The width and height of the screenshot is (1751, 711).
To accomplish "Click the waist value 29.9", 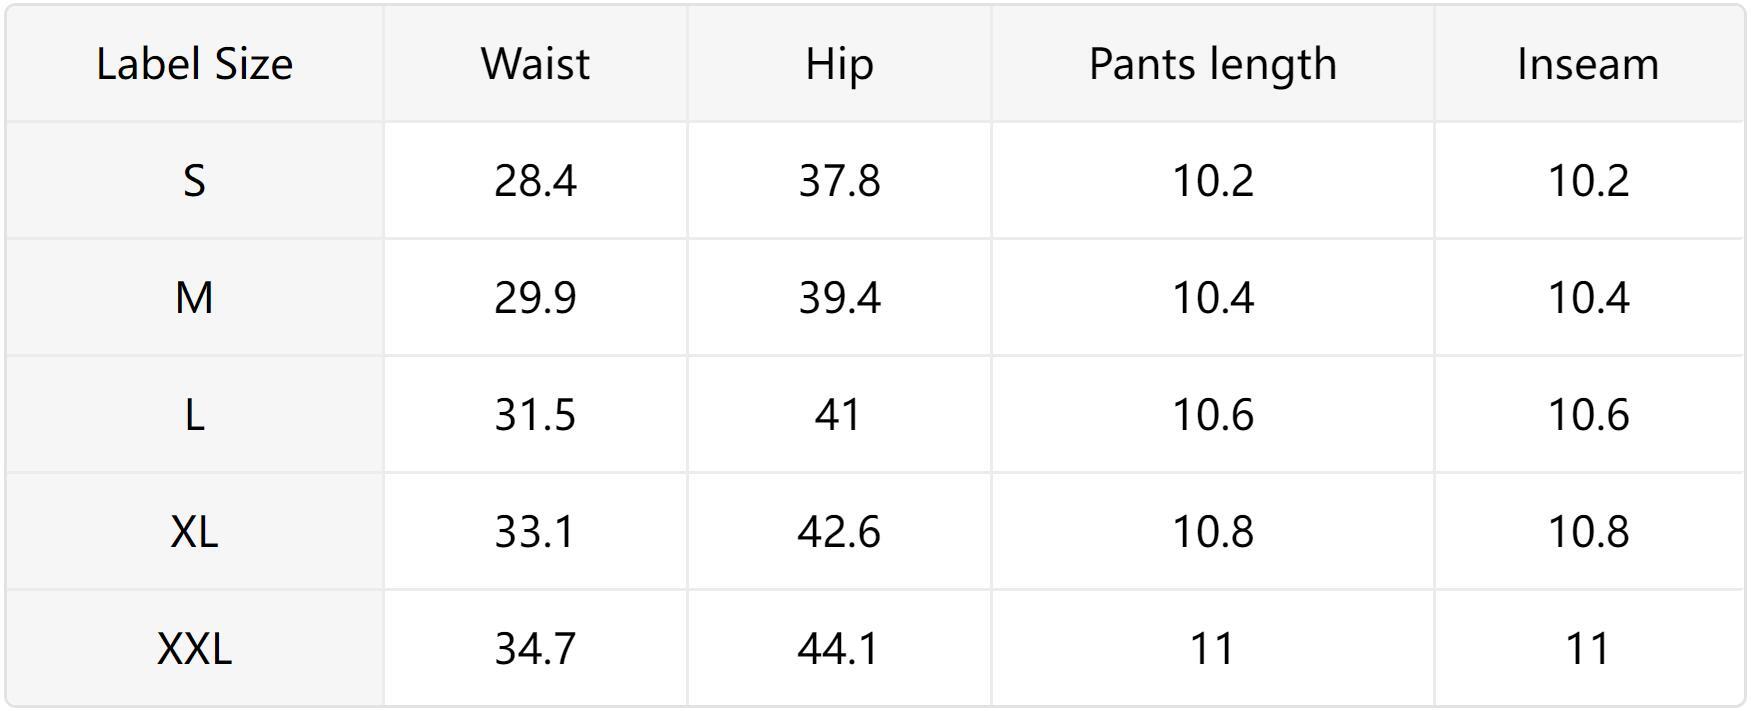I will [x=535, y=298].
